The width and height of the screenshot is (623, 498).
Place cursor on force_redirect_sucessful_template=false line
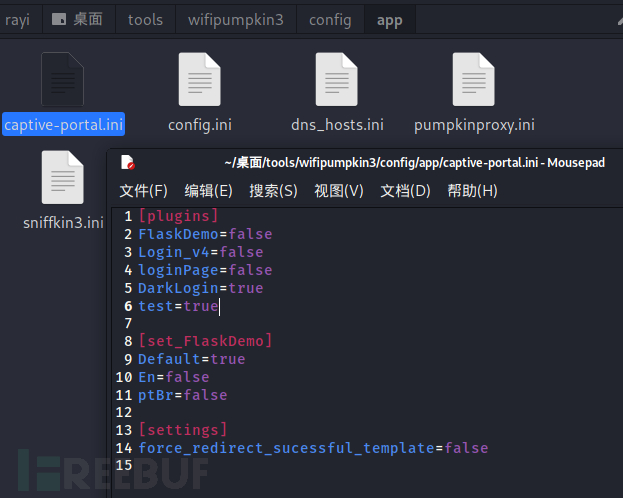pyautogui.click(x=313, y=448)
